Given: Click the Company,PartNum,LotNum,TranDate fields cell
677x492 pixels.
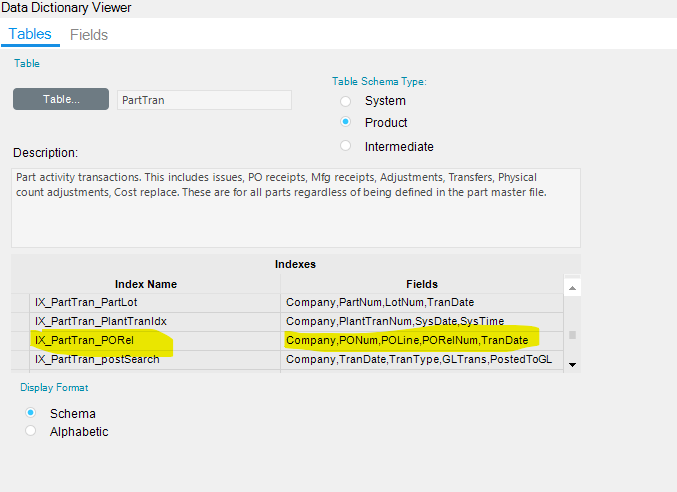Looking at the screenshot, I should (422, 303).
